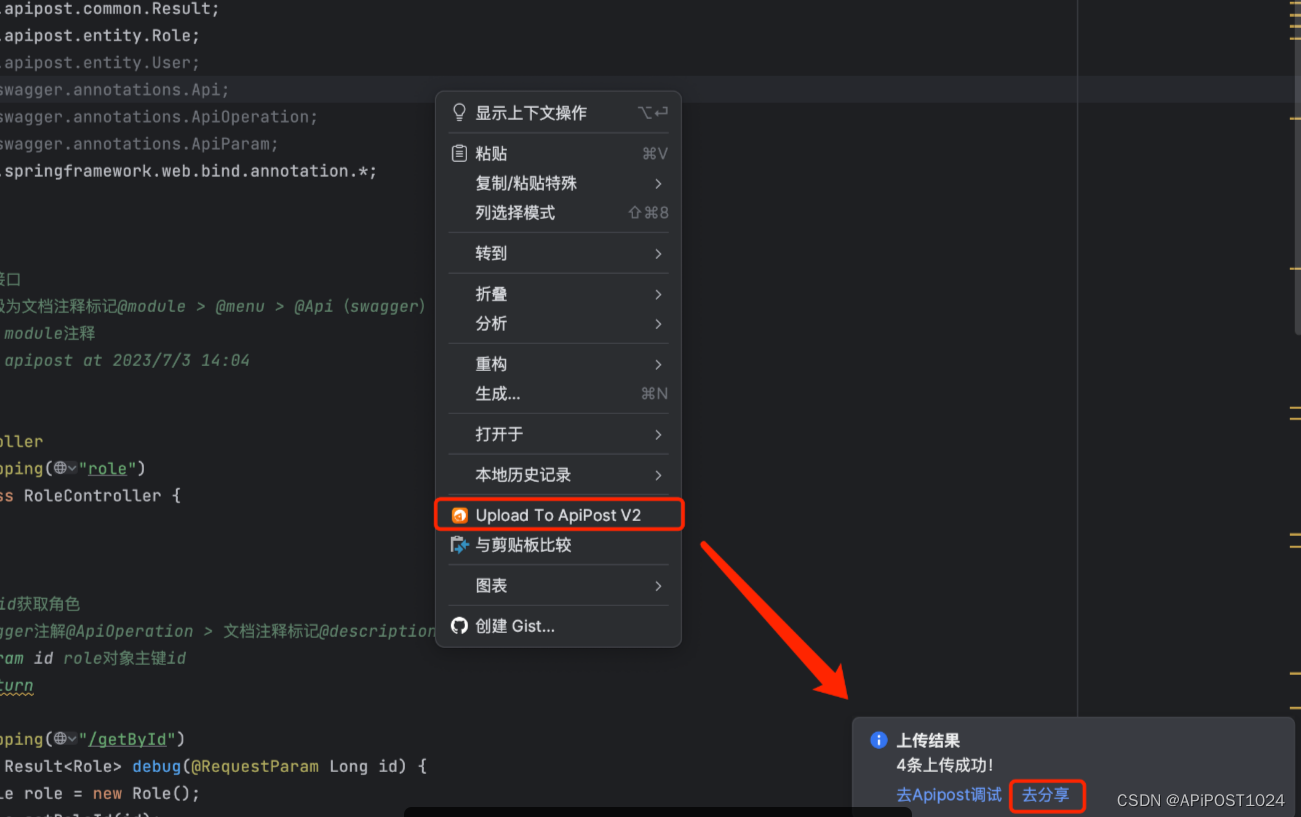Image resolution: width=1301 pixels, height=817 pixels.
Task: Click the info icon in 上传结果 notification
Action: coord(879,740)
